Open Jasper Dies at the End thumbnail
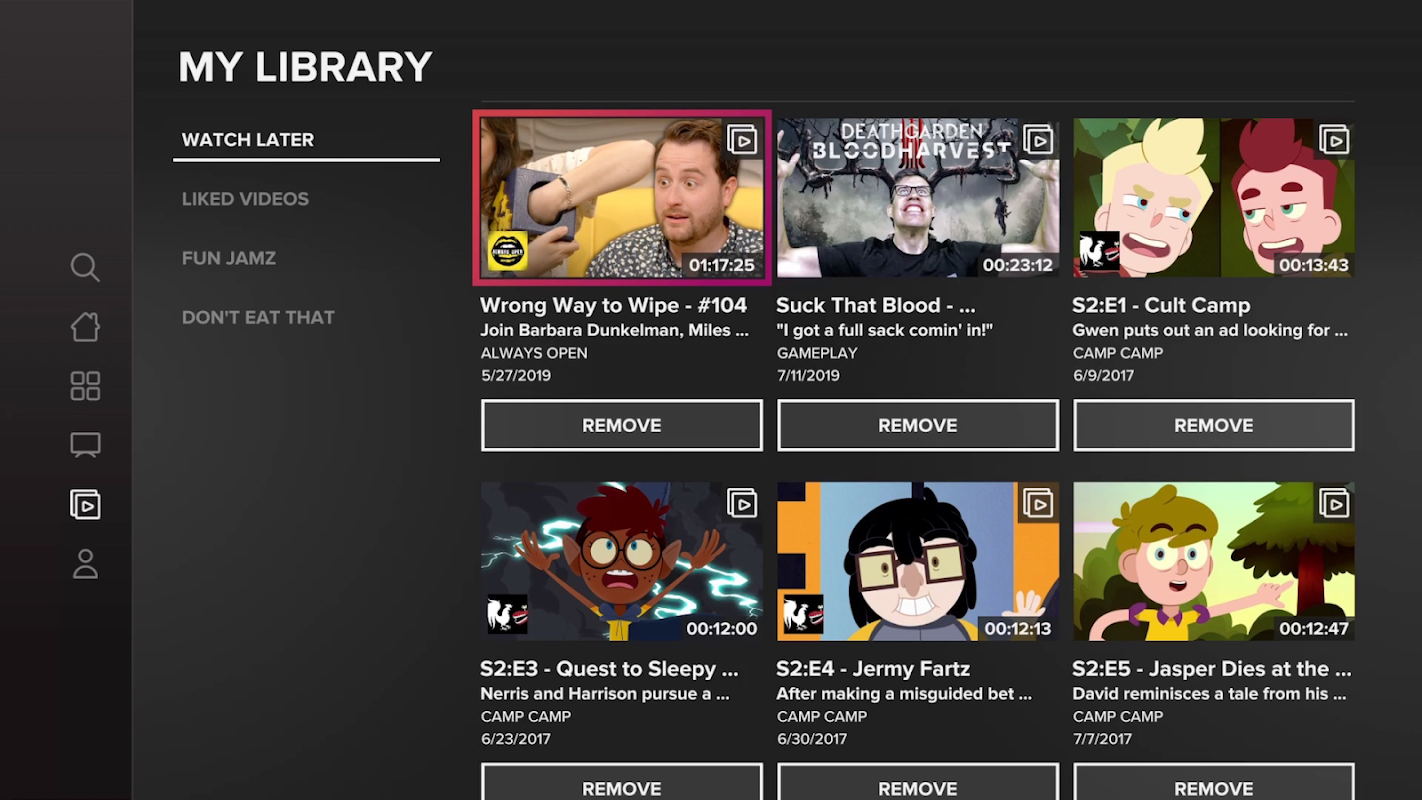The image size is (1422, 800). pyautogui.click(x=1214, y=561)
